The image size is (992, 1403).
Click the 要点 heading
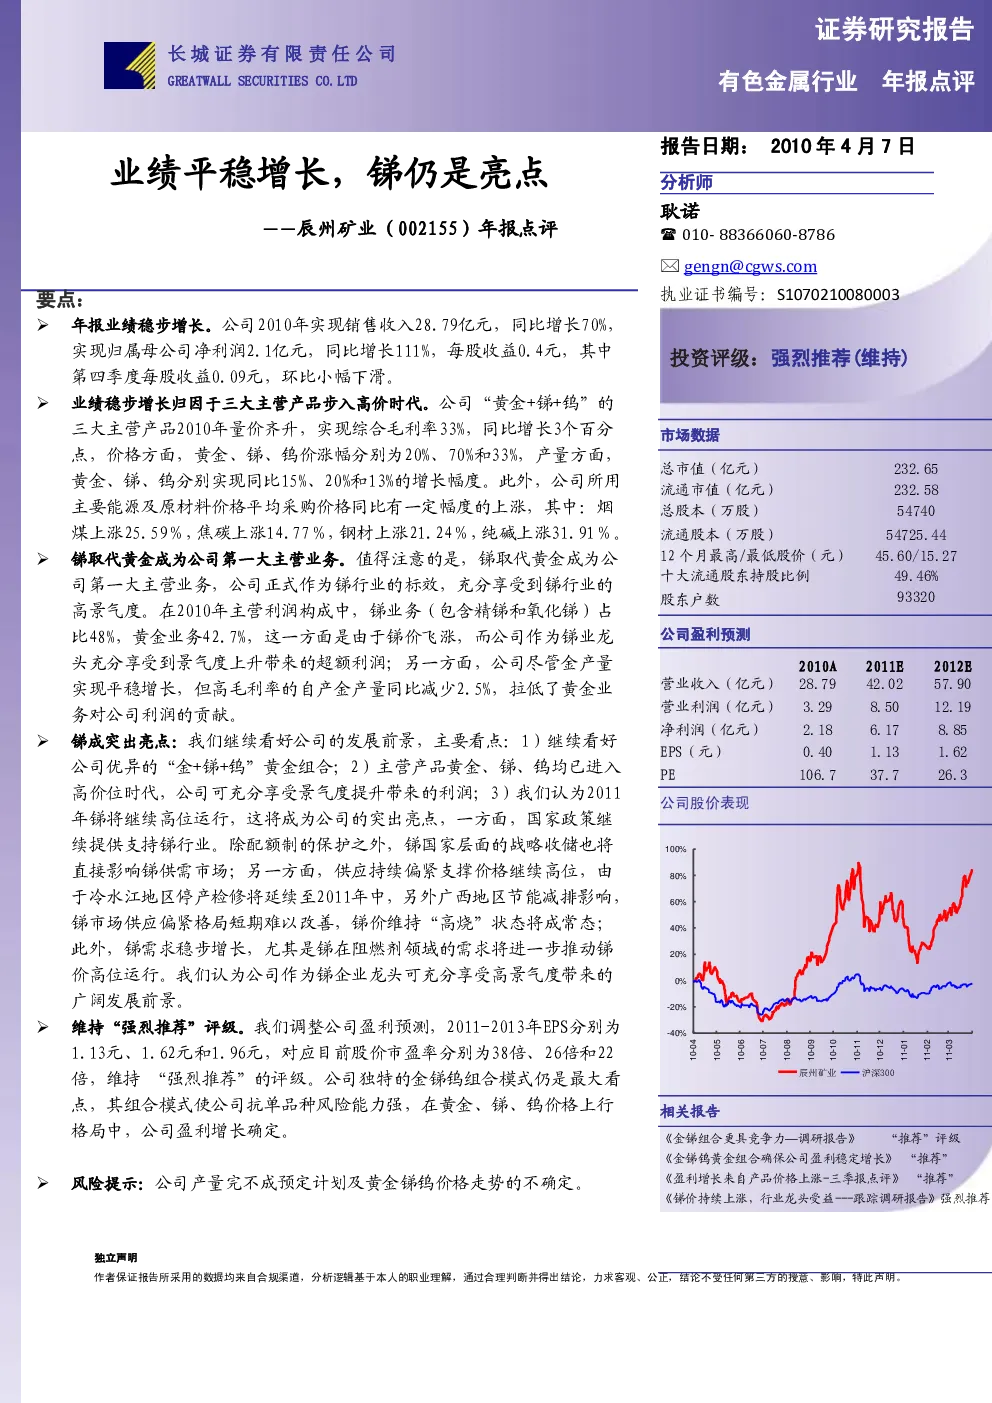[60, 300]
